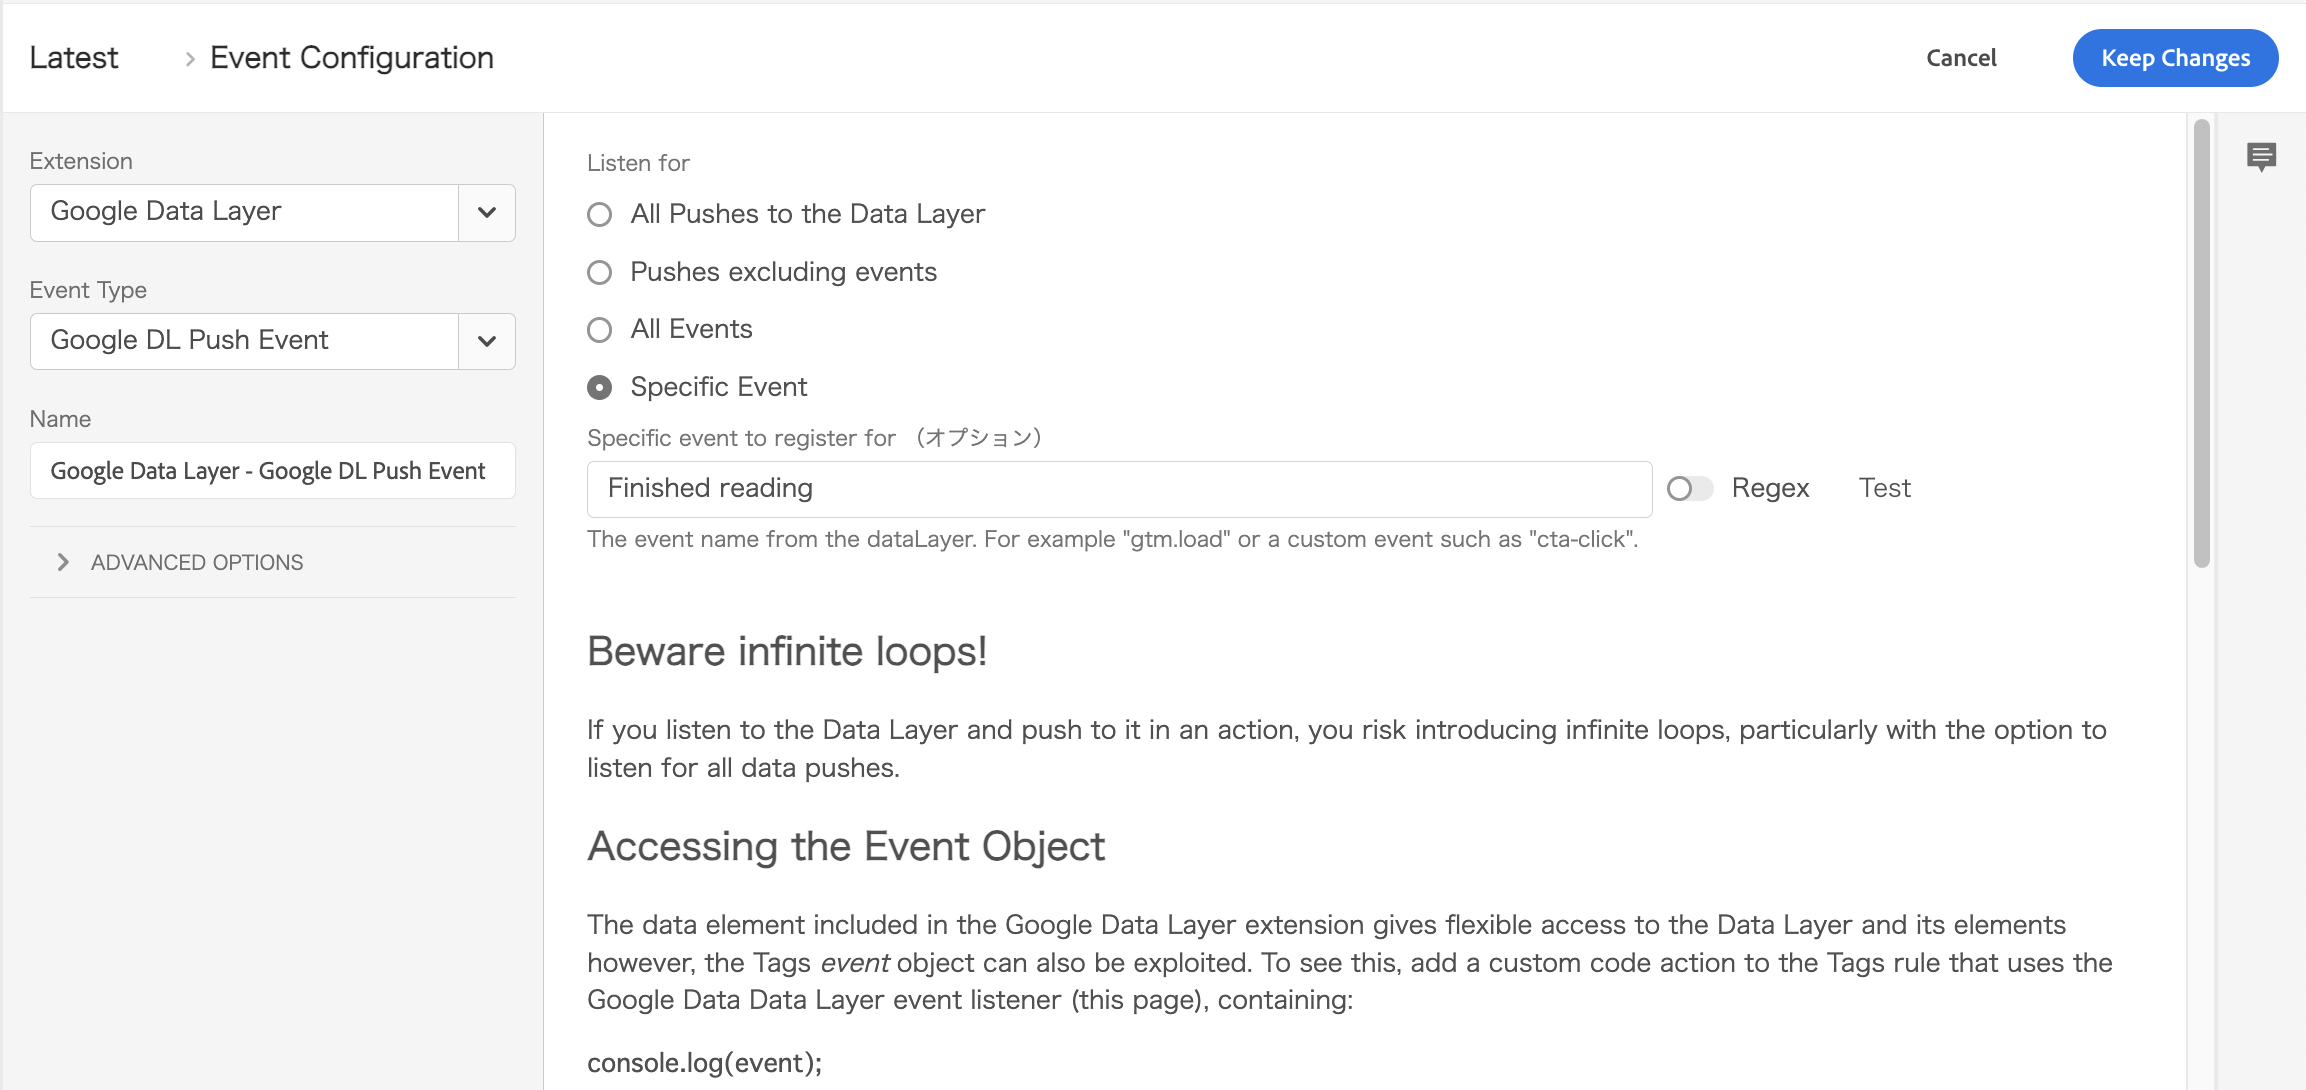The image size is (2306, 1090).
Task: Select the console.log(event) code text
Action: click(704, 1063)
